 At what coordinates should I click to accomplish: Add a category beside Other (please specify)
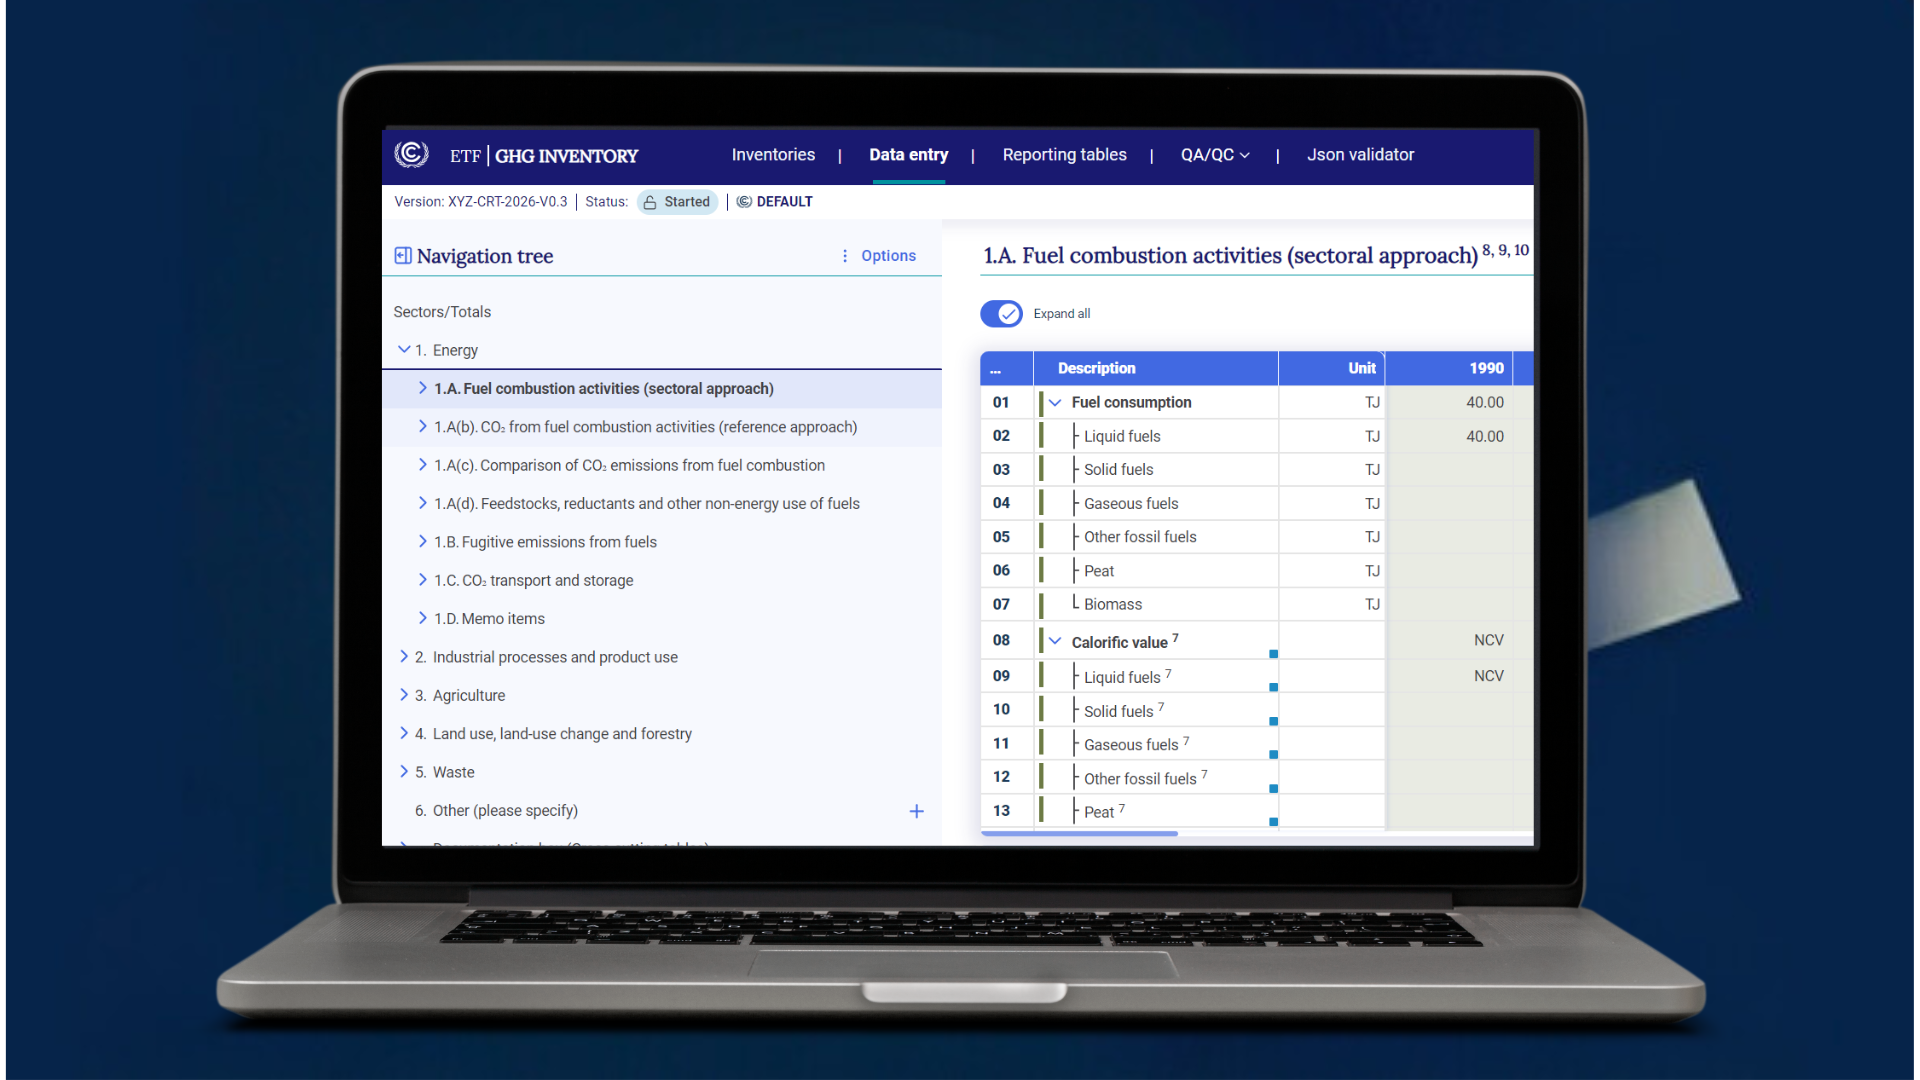point(916,811)
